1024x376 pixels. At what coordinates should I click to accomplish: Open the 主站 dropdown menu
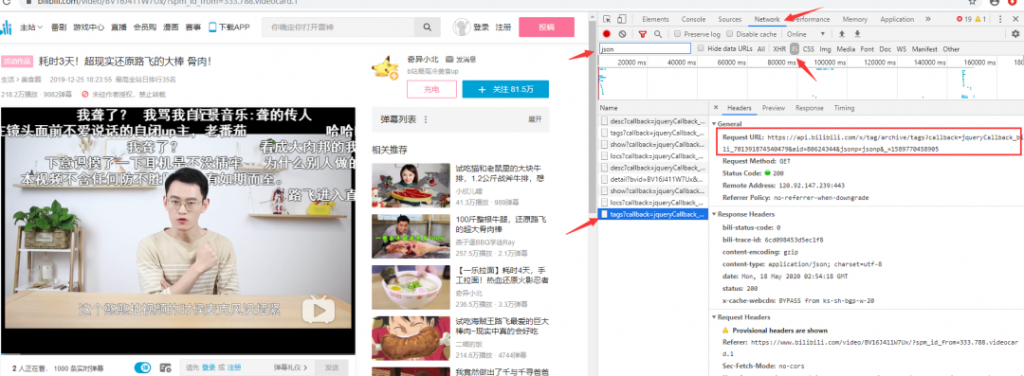click(x=31, y=27)
